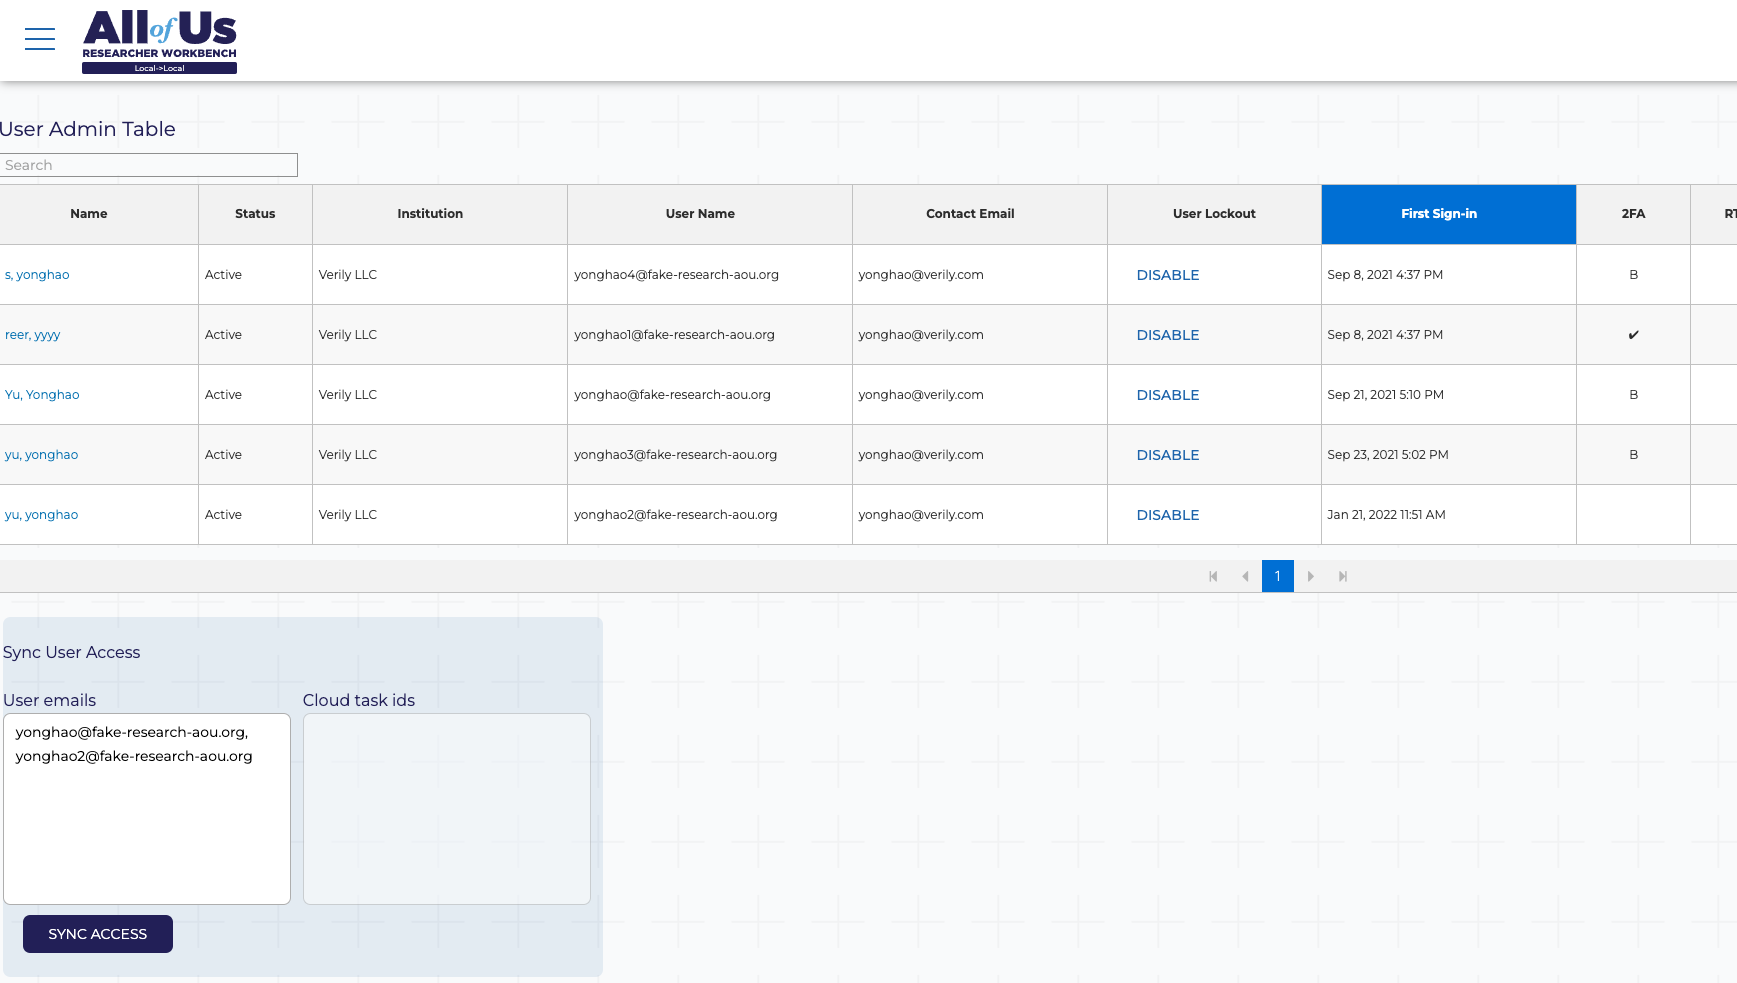
Task: Sort table by the Status column header
Action: pyautogui.click(x=254, y=214)
